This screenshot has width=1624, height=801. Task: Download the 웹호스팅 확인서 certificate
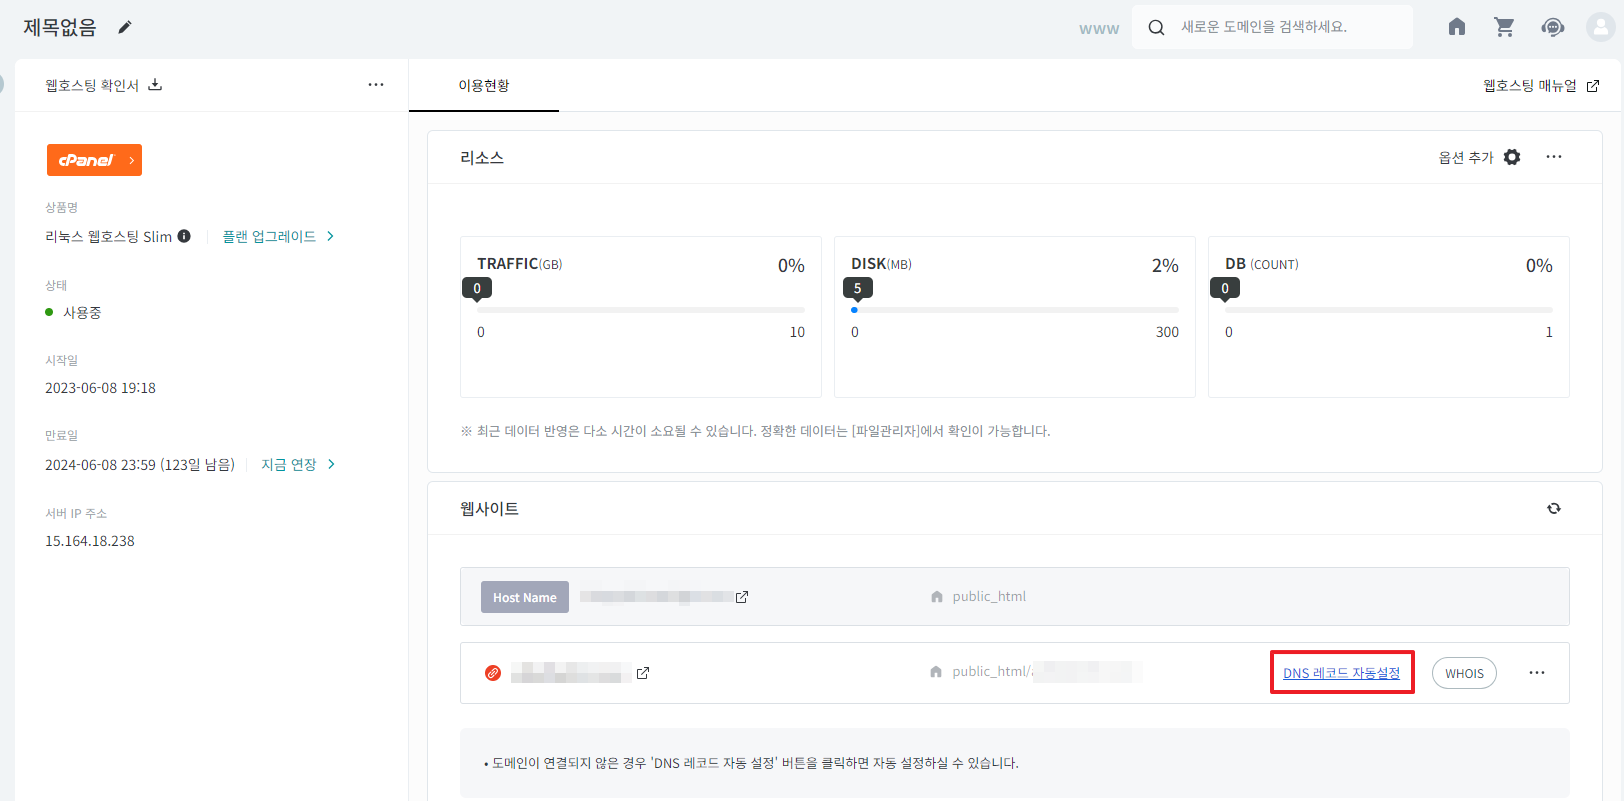coord(155,85)
